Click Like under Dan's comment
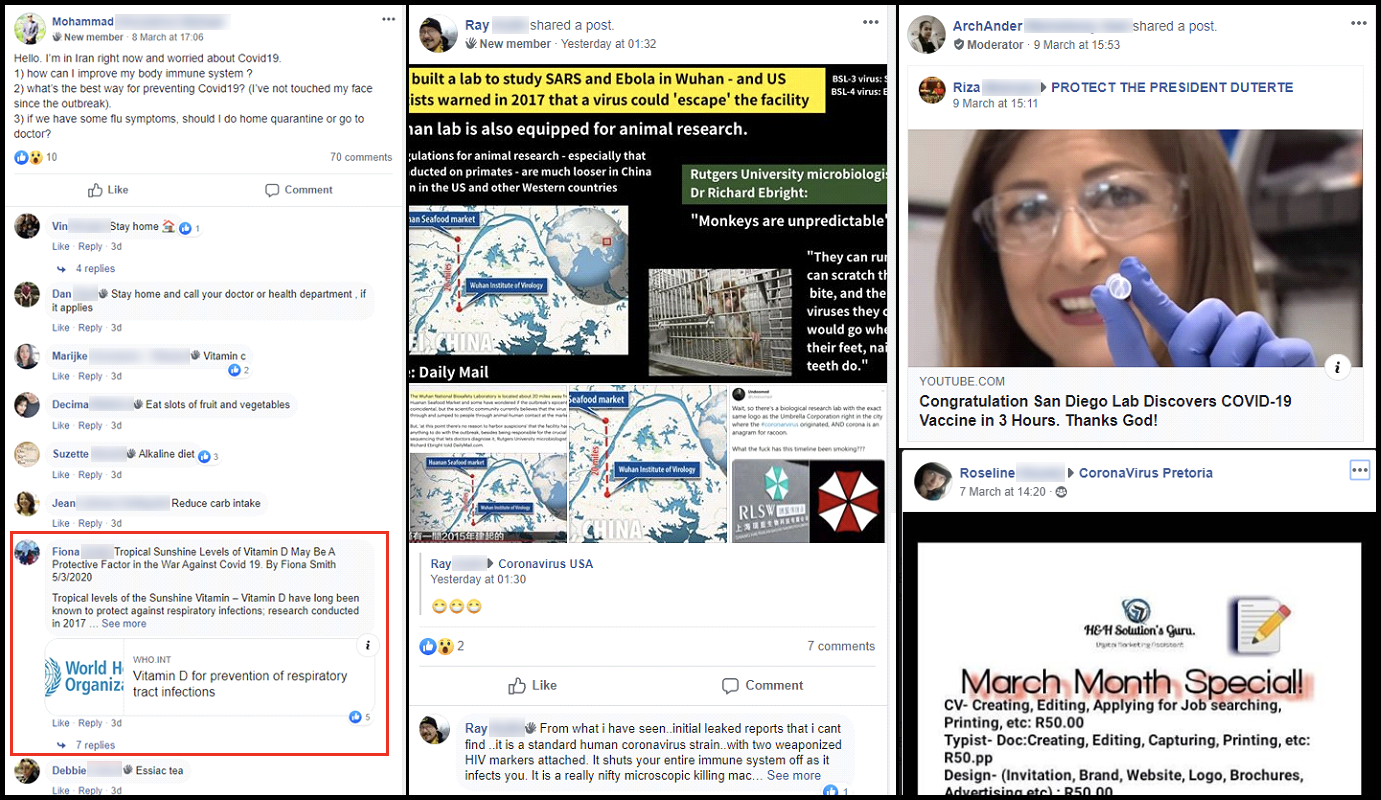Screen dimensions: 1381x800 coord(61,328)
